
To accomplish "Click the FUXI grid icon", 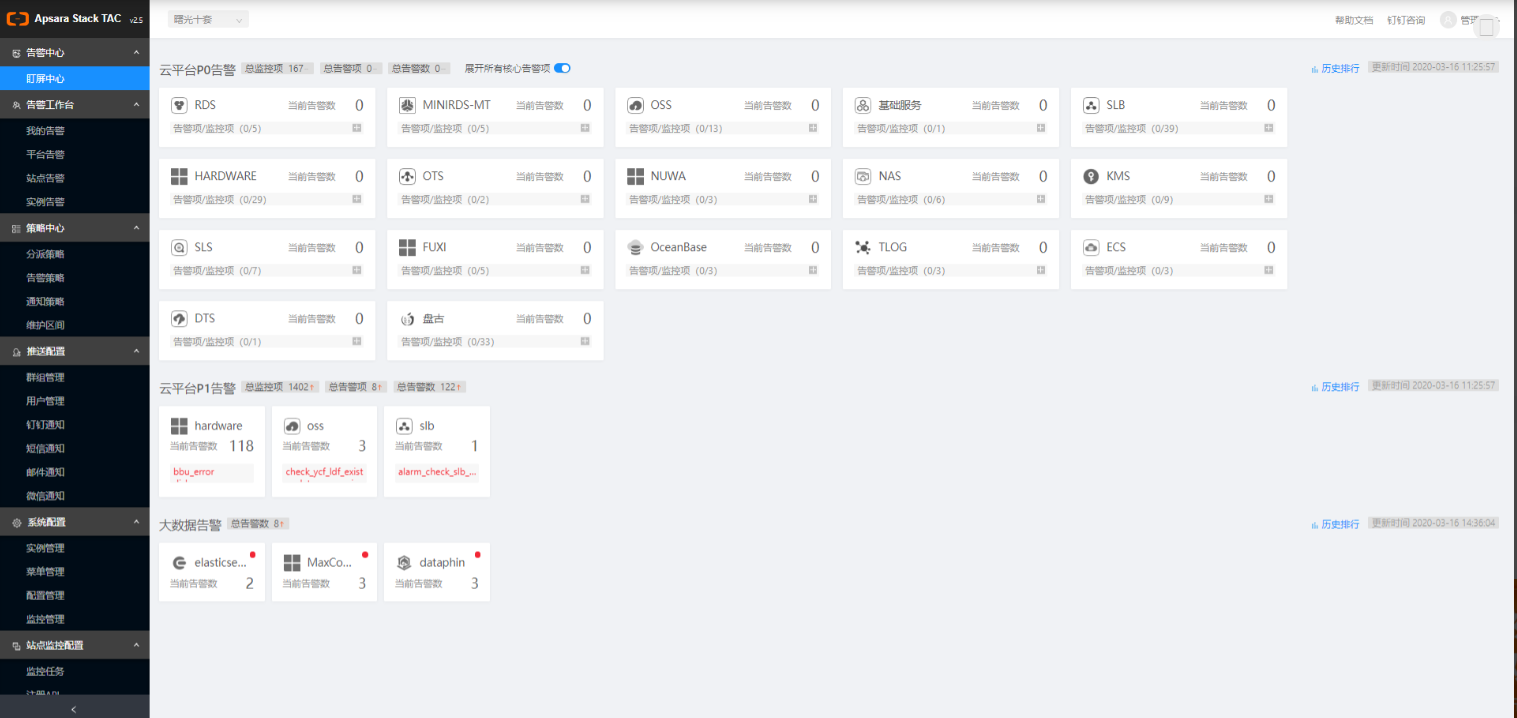I will click(x=407, y=247).
